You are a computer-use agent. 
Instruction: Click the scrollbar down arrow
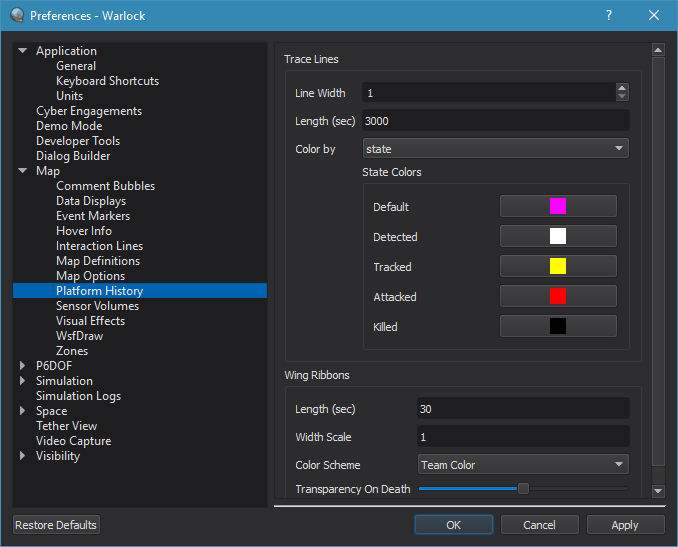click(658, 490)
